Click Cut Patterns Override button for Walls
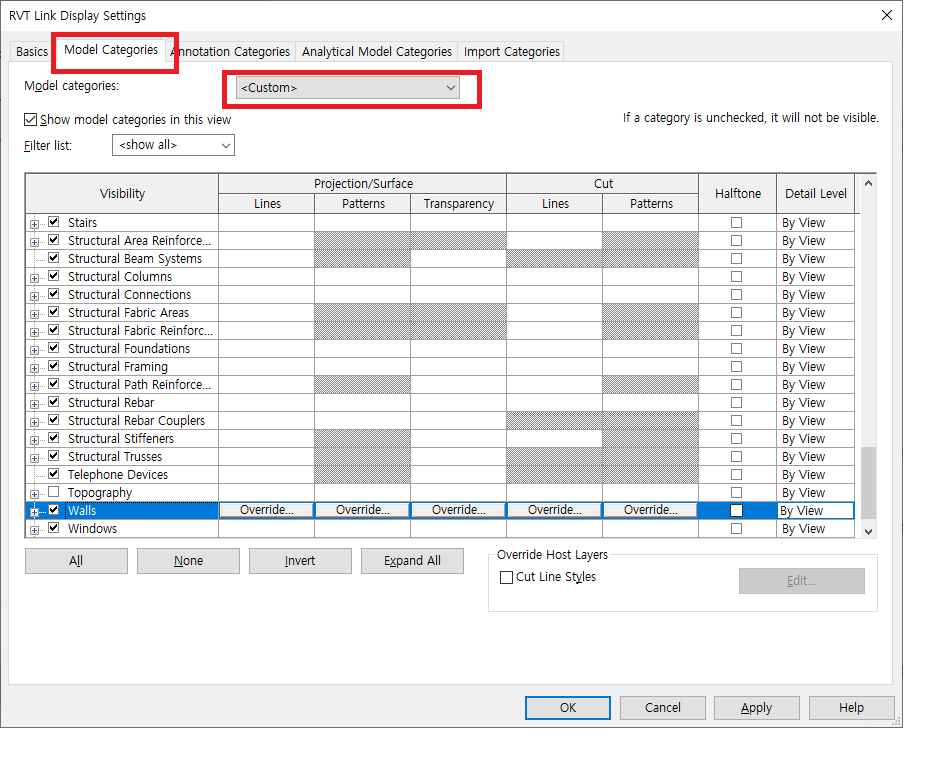936x768 pixels. tap(651, 510)
